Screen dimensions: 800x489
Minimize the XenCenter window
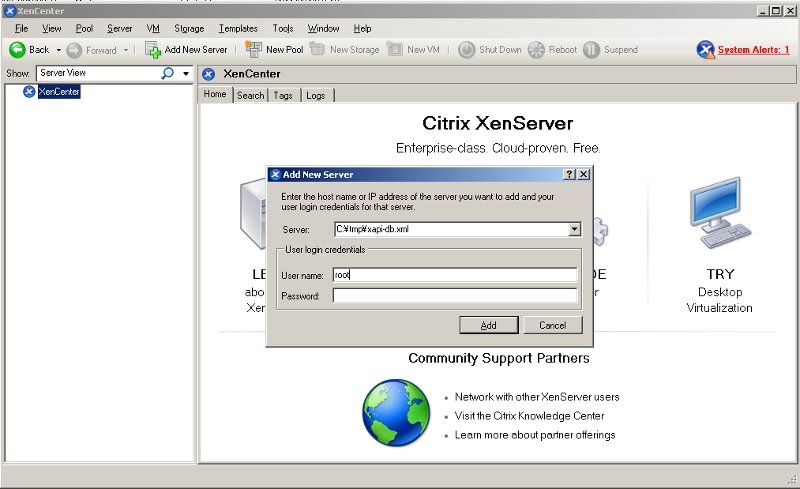click(x=763, y=11)
